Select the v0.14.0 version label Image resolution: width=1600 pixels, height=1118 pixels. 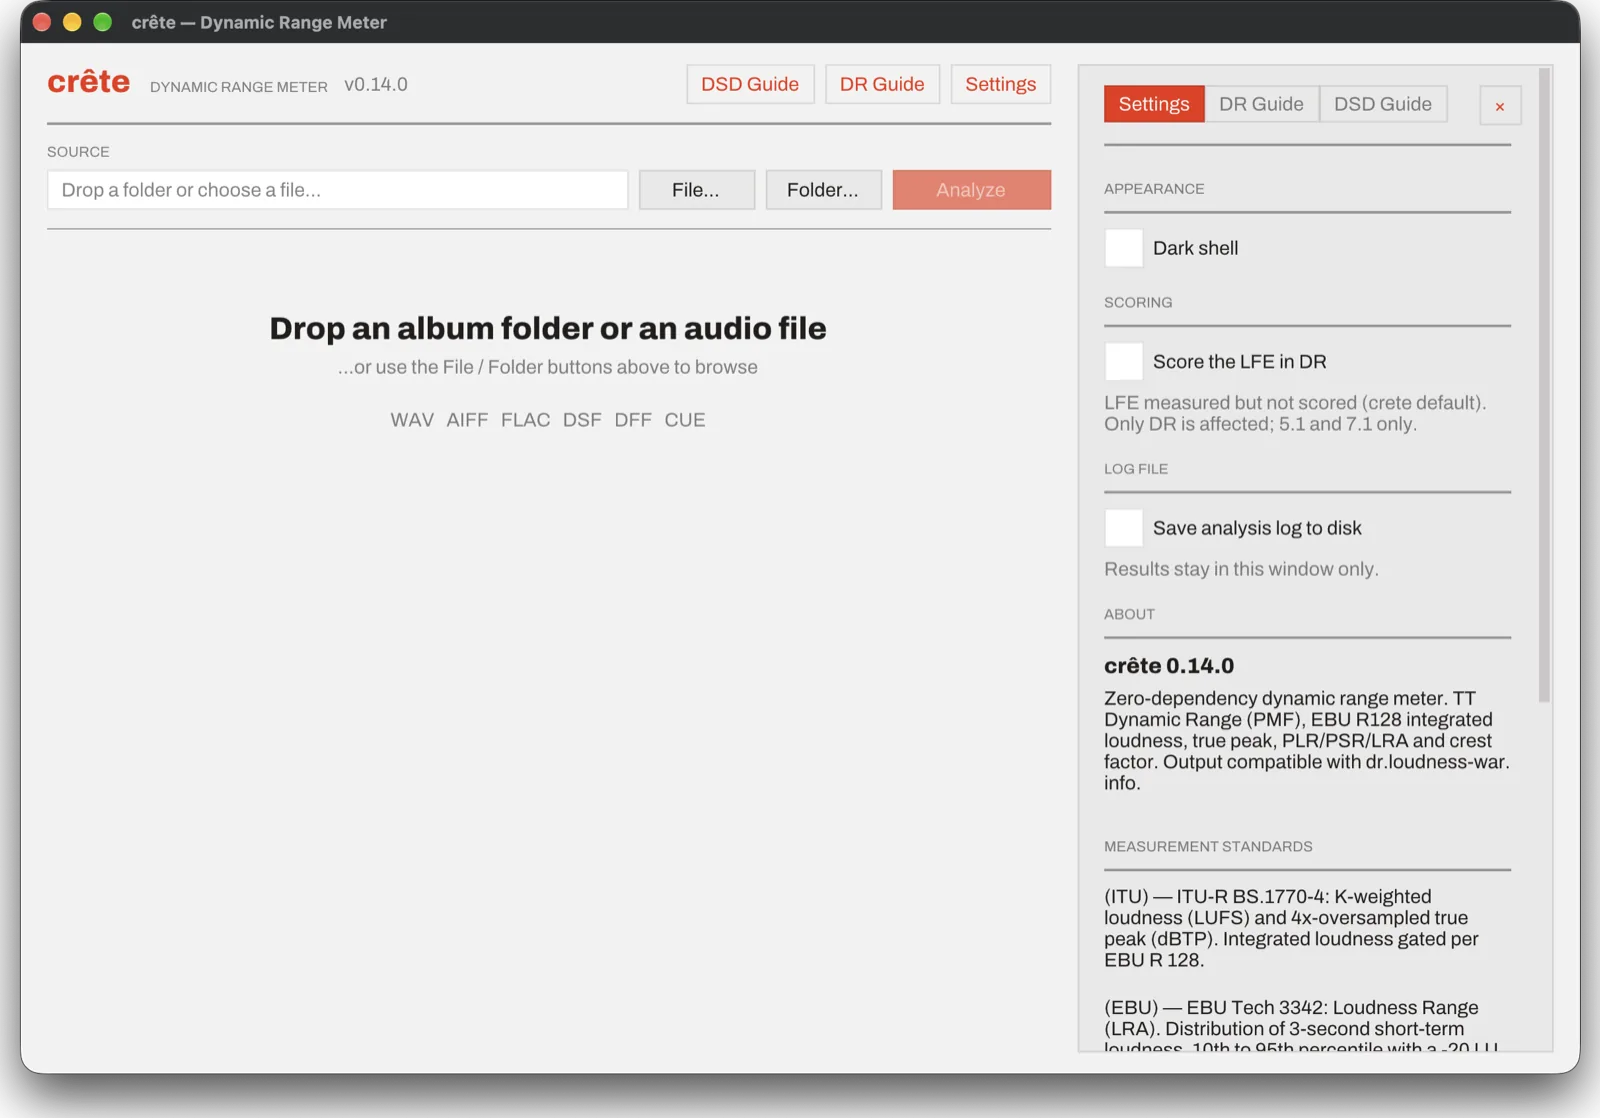coord(376,85)
